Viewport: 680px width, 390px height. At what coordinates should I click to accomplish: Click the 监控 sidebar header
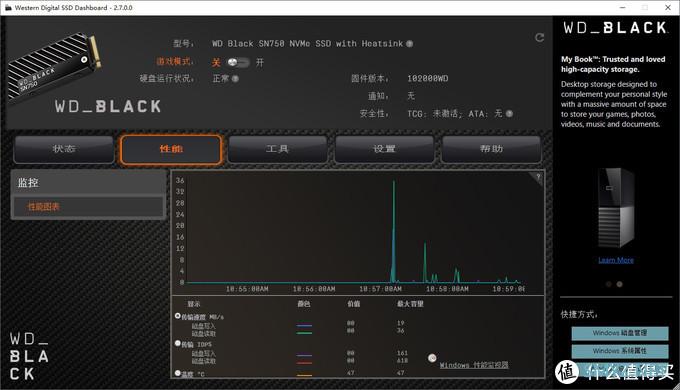pos(88,183)
